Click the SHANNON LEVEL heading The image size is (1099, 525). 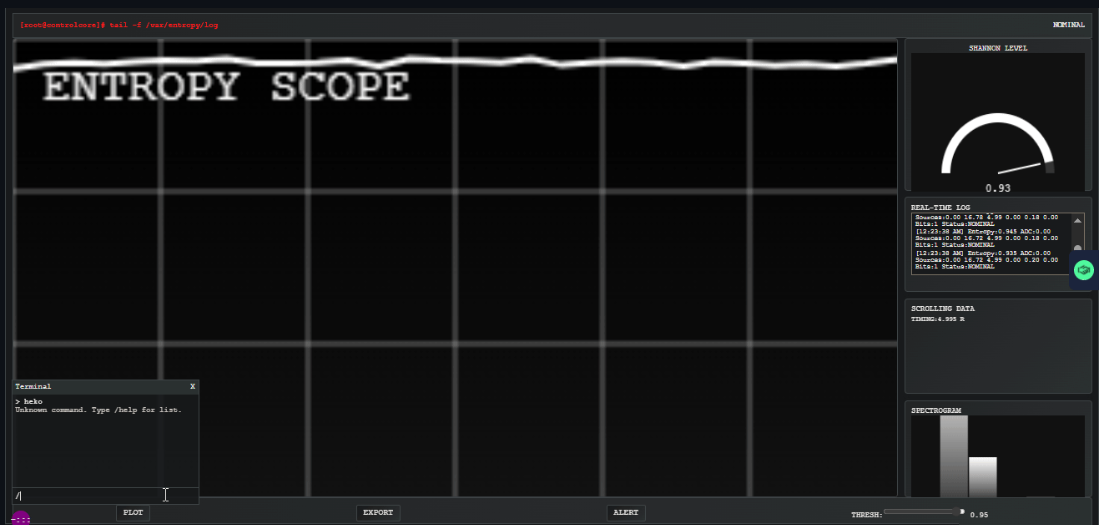point(998,48)
